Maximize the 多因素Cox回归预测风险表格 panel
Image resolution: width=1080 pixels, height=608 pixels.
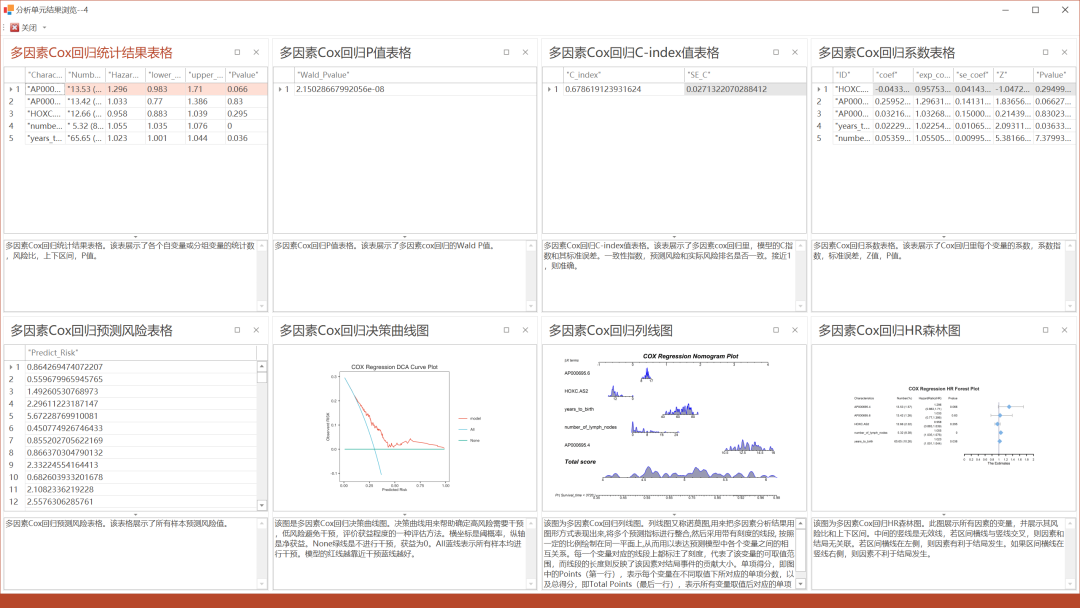(237, 331)
